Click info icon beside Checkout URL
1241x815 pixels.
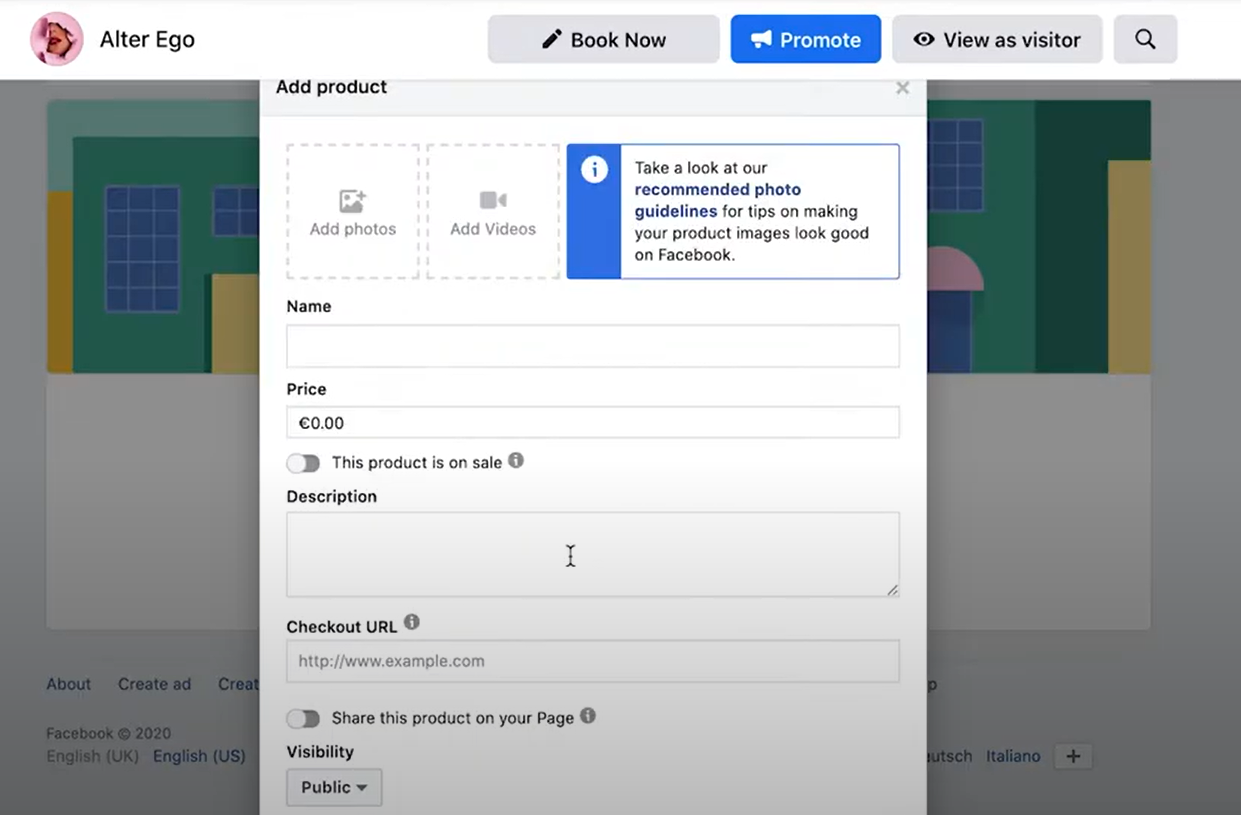point(412,623)
